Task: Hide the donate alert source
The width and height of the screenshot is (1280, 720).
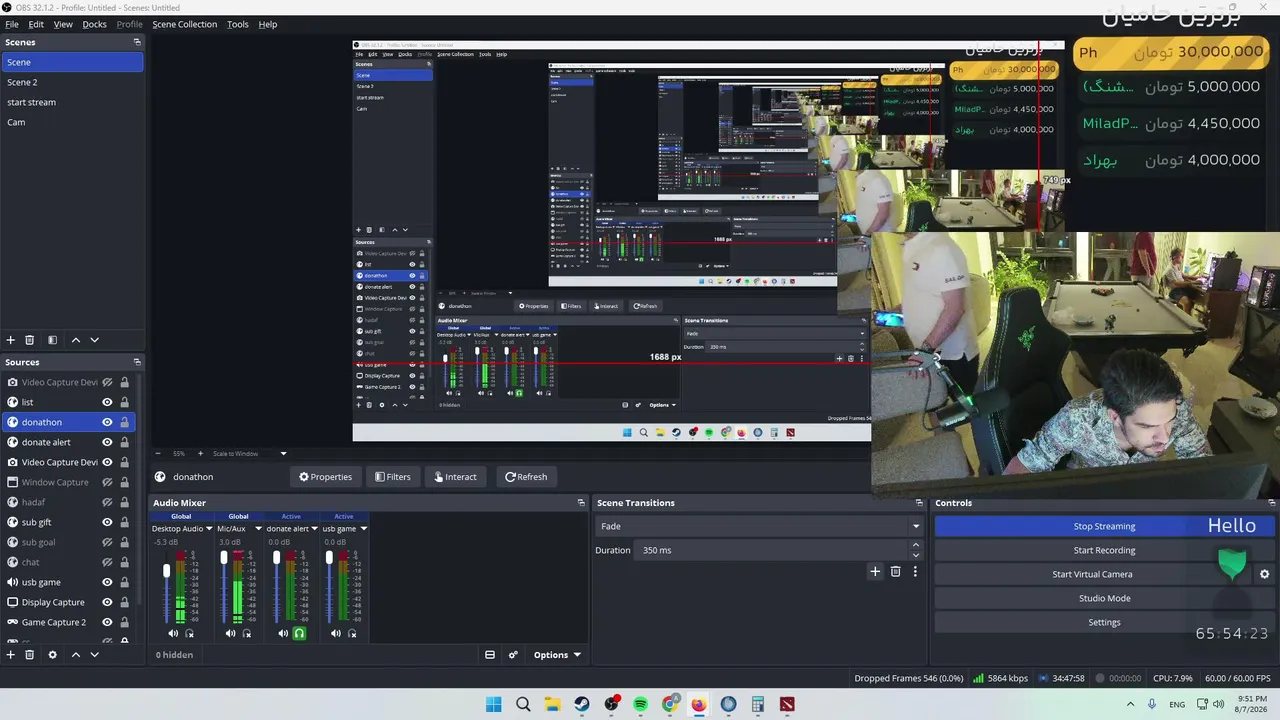Action: 107,442
